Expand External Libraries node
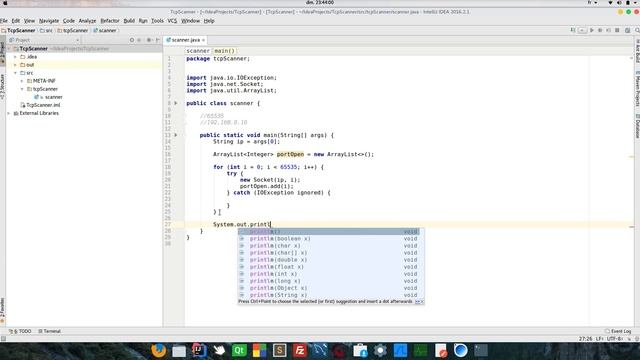Viewport: 640px width, 360px height. pyautogui.click(x=9, y=113)
